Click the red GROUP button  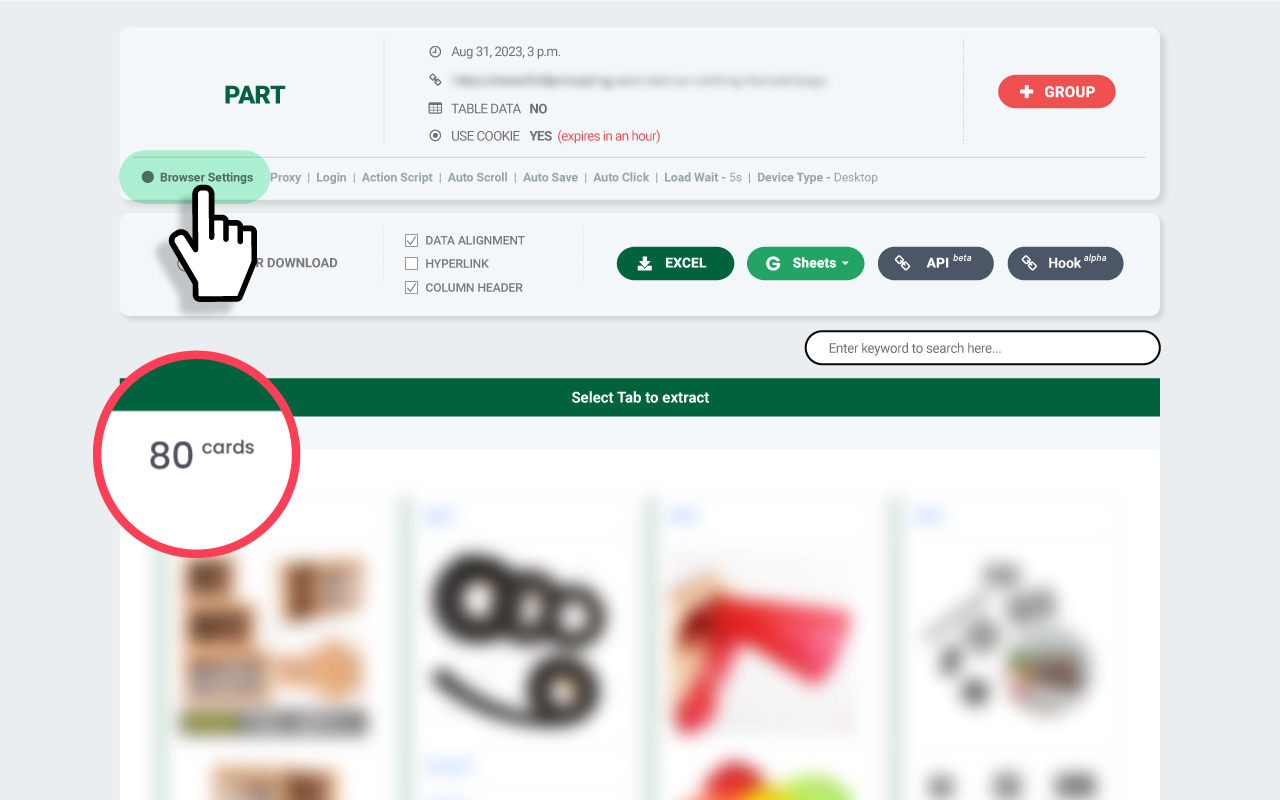(x=1057, y=92)
